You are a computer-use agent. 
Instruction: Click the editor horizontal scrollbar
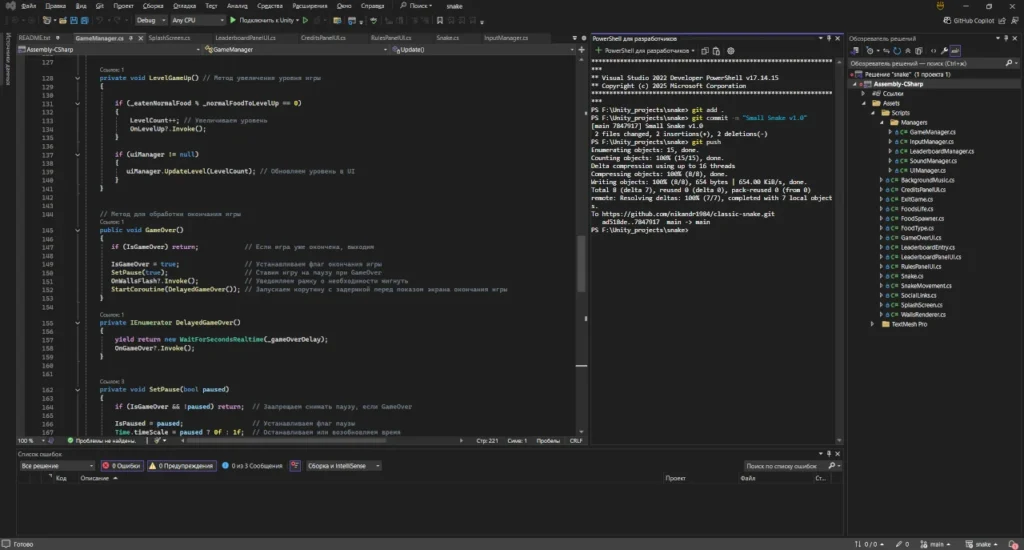coord(287,441)
